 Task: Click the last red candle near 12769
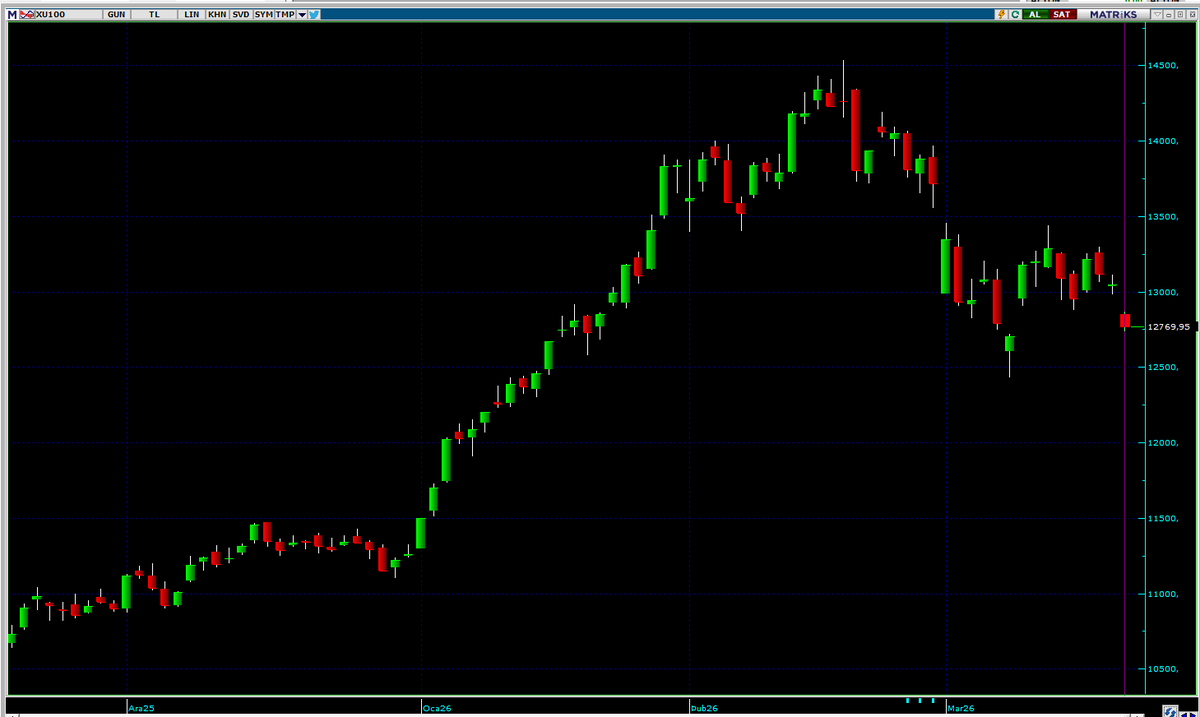tap(1125, 320)
